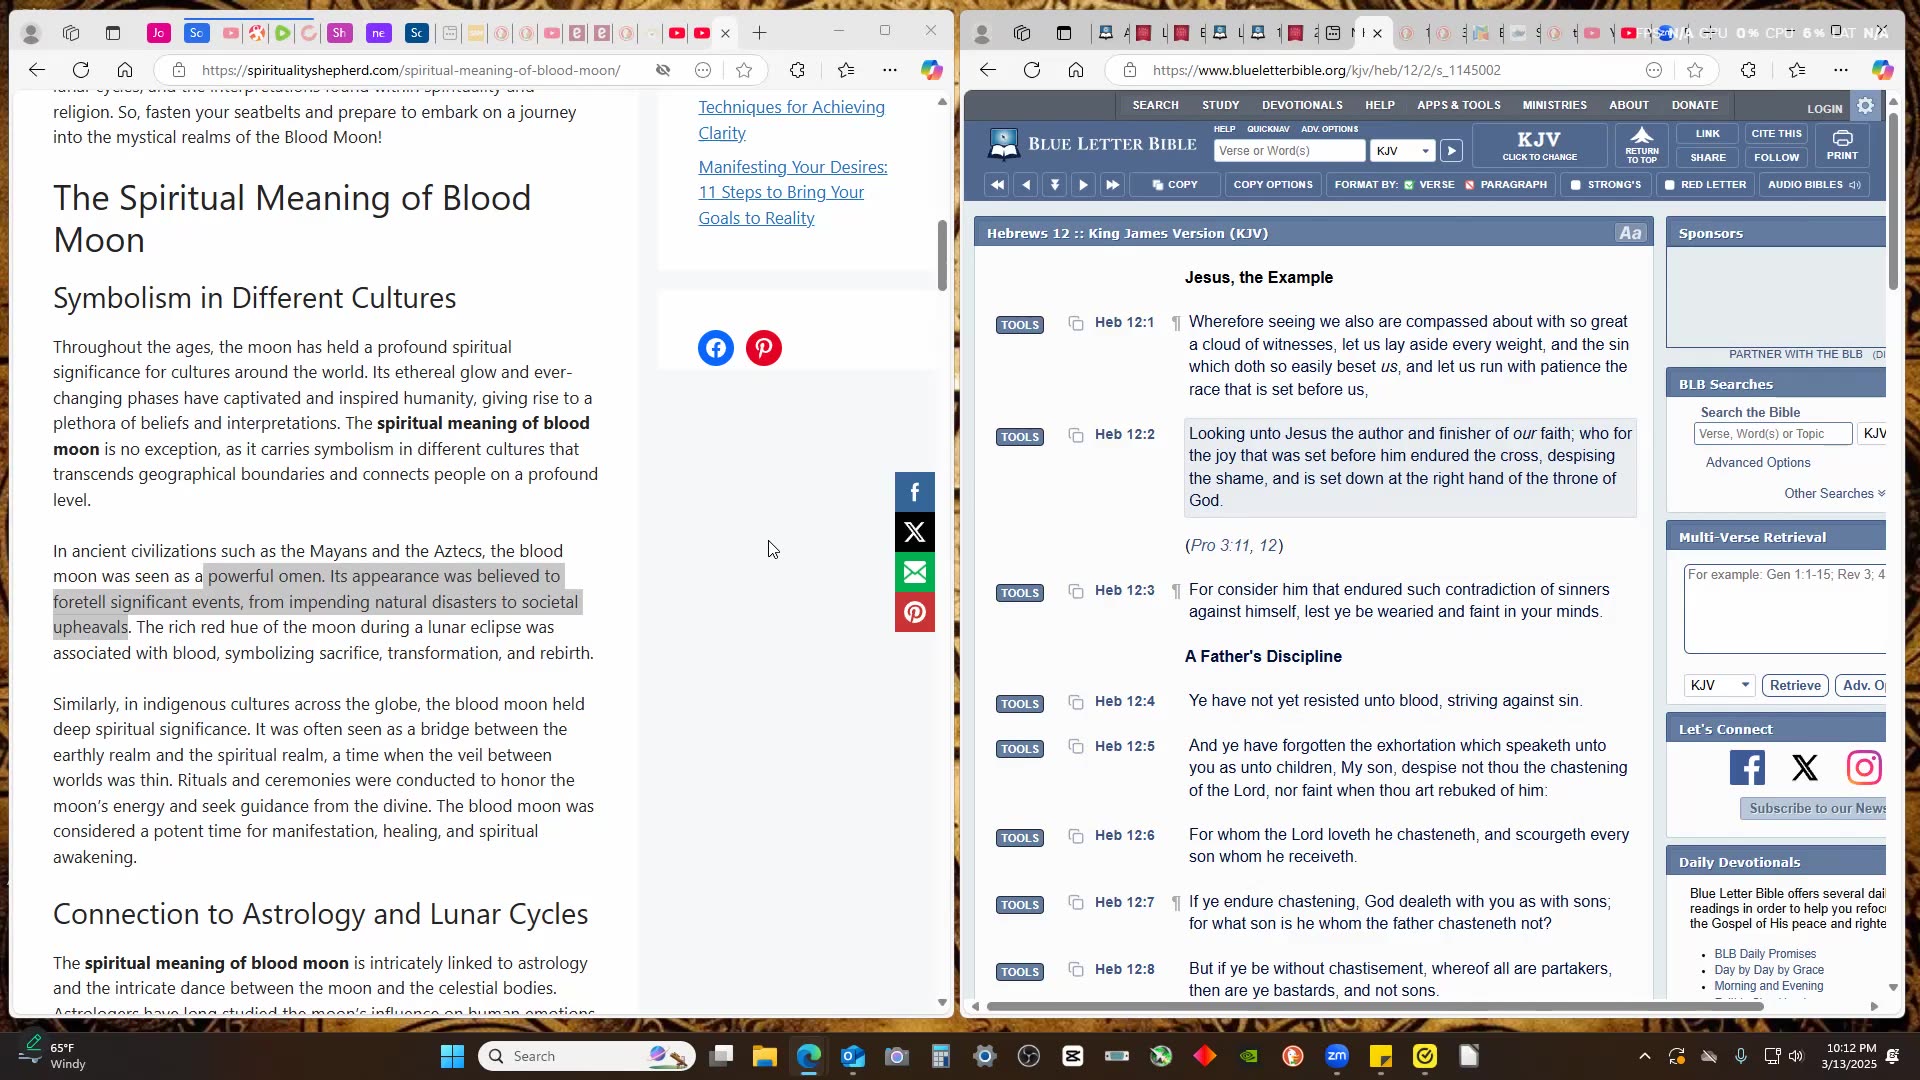Copy Heb 12:3 with the copy icon
The height and width of the screenshot is (1080, 1920).
[x=1076, y=591]
